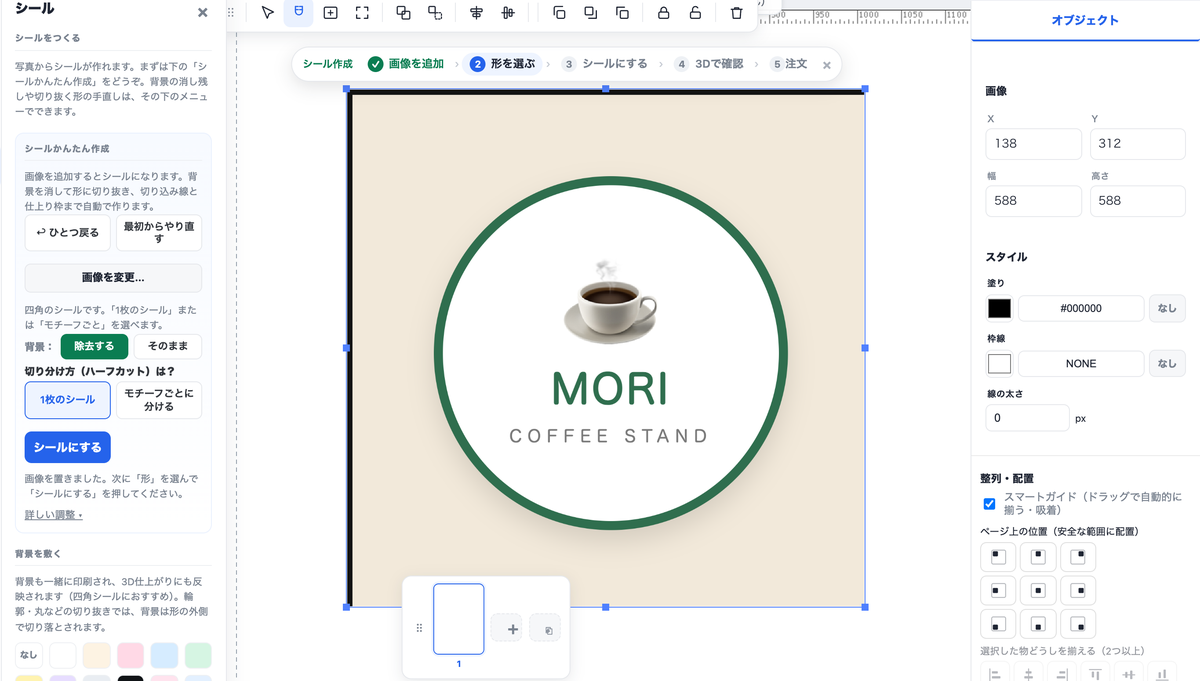Viewport: 1200px width, 681px height.
Task: Position object at top-right of page
Action: [1078, 557]
